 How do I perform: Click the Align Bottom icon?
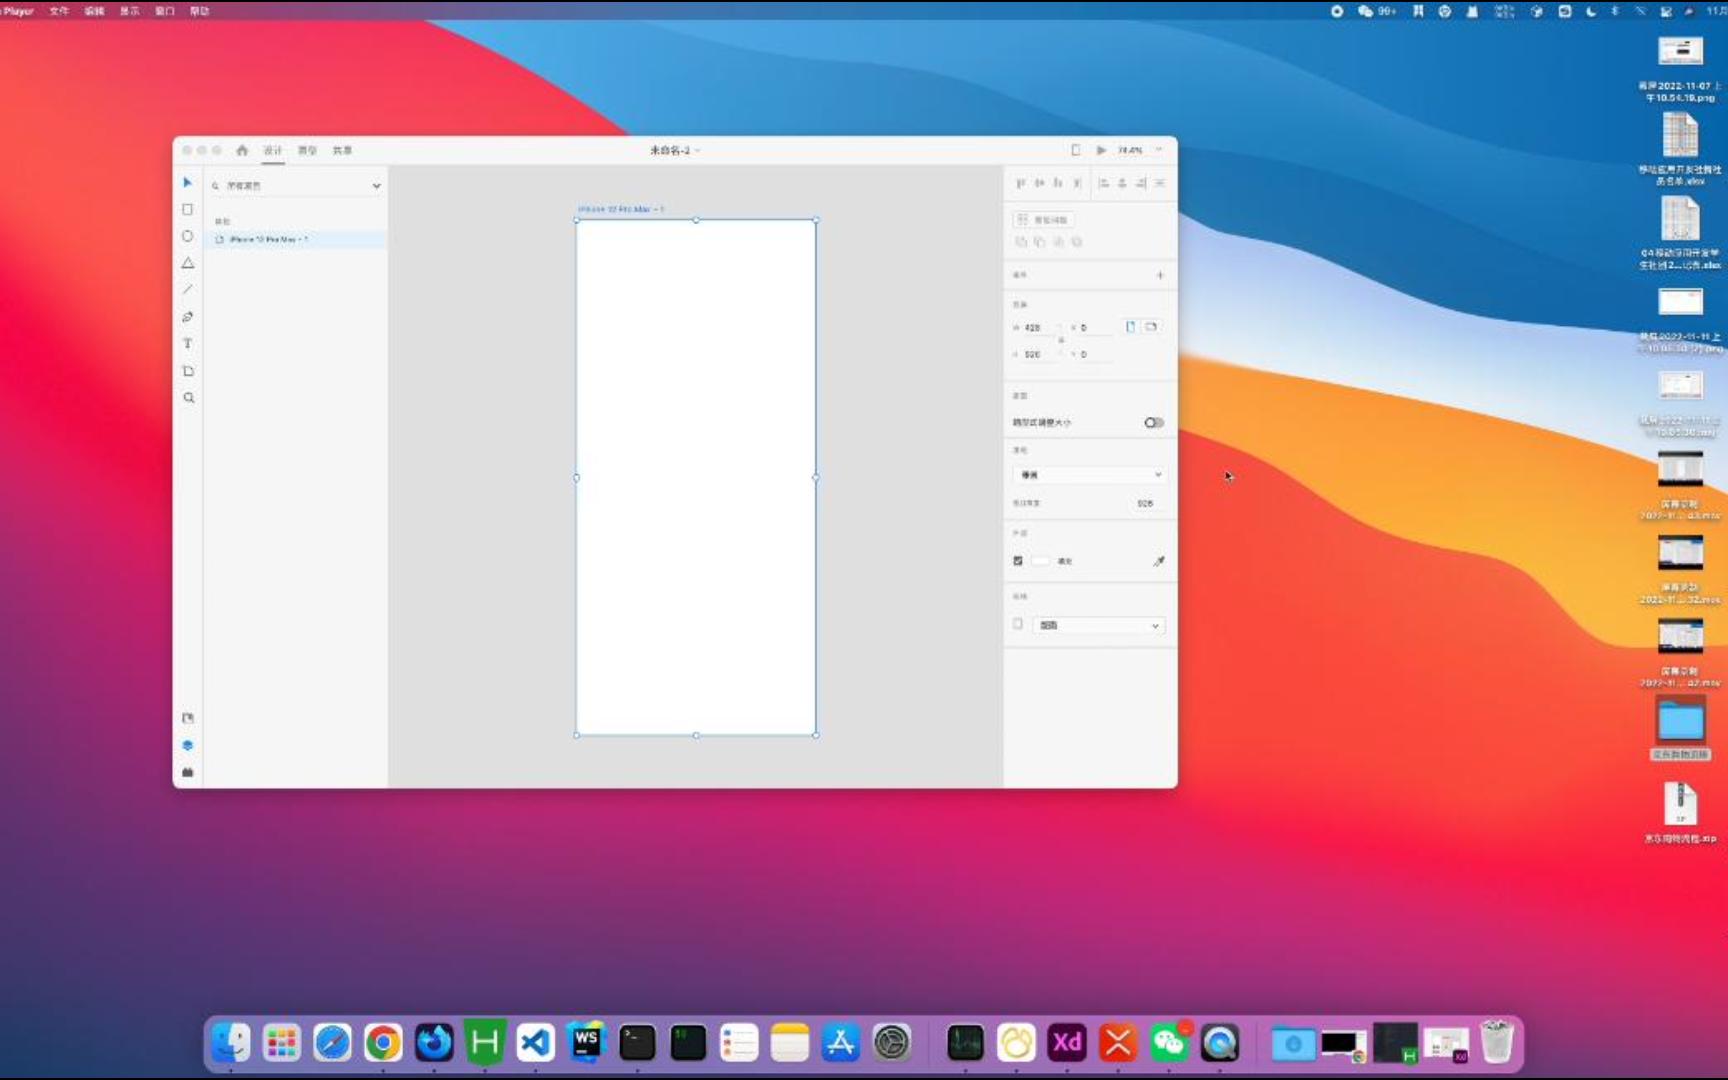(1058, 183)
